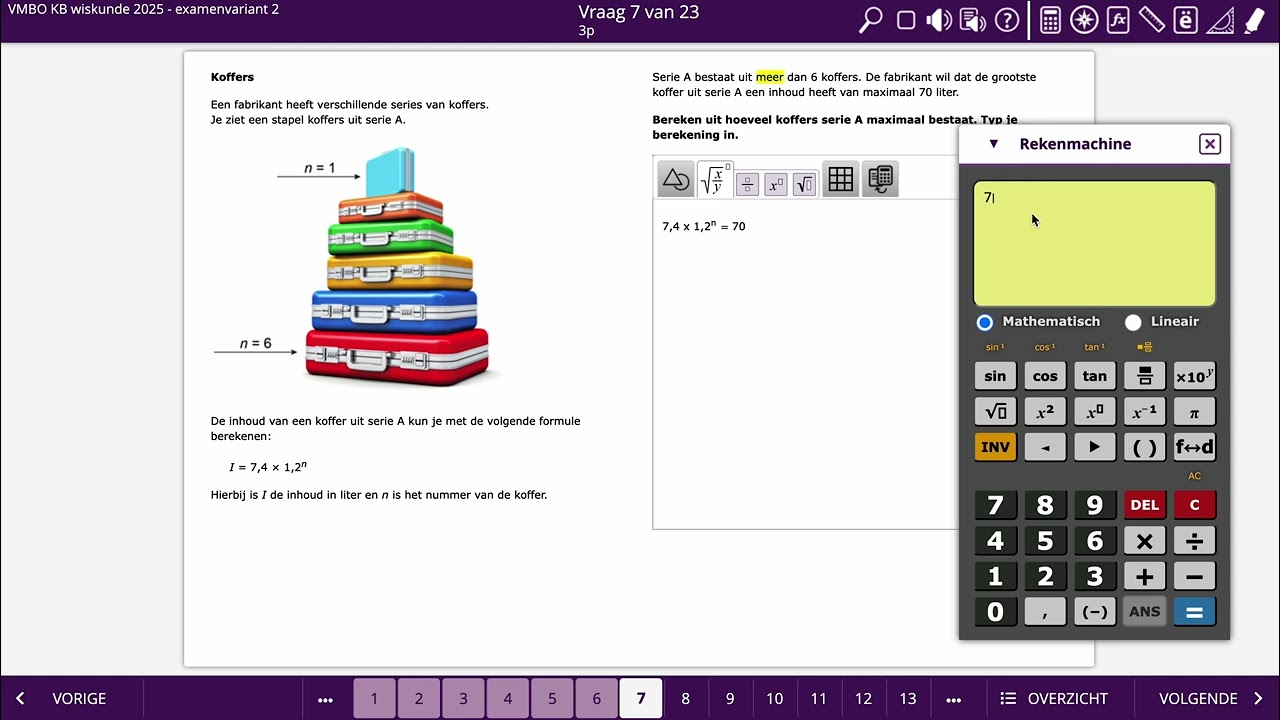Screen dimensions: 1280x720
Task: Open the formula editor tab
Action: click(x=715, y=180)
